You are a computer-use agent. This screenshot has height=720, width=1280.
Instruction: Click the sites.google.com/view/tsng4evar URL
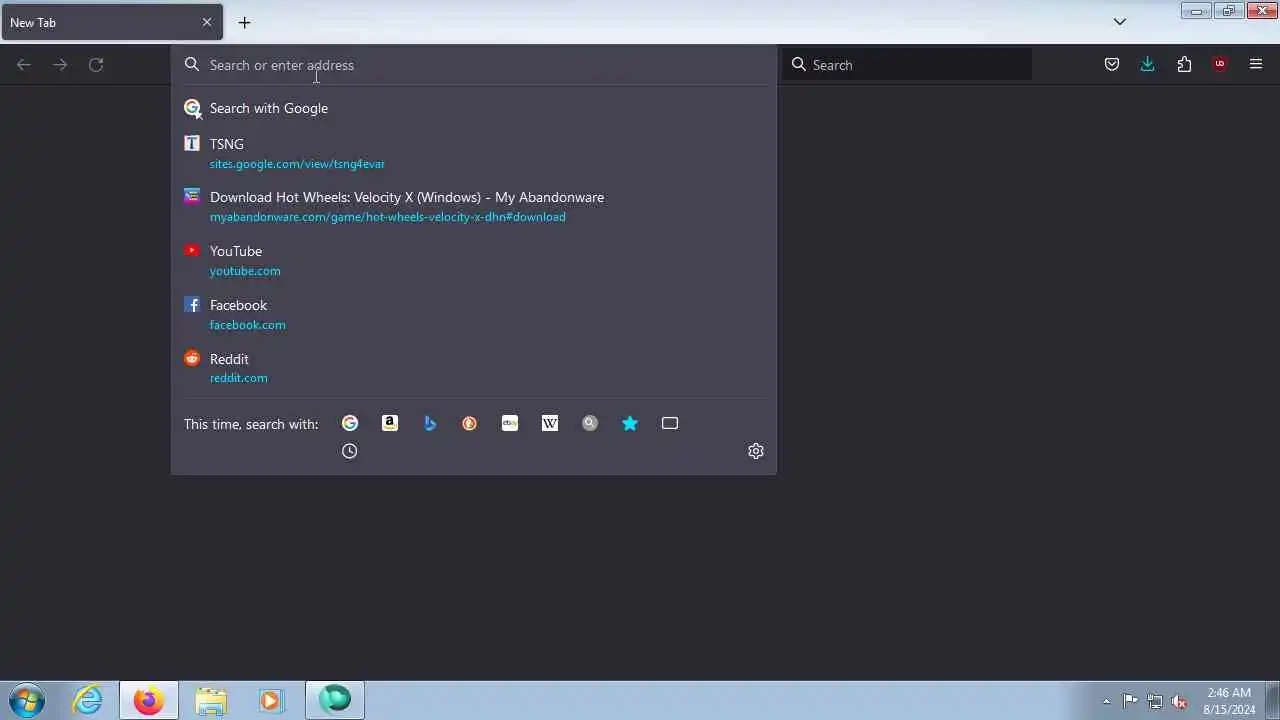tap(297, 164)
